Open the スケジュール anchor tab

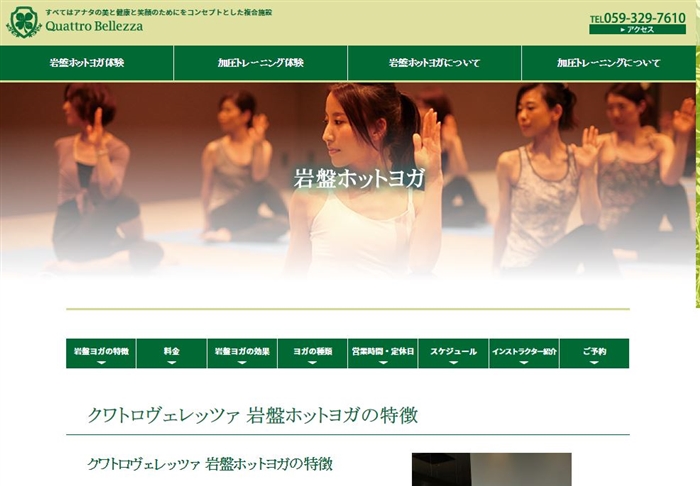(453, 353)
